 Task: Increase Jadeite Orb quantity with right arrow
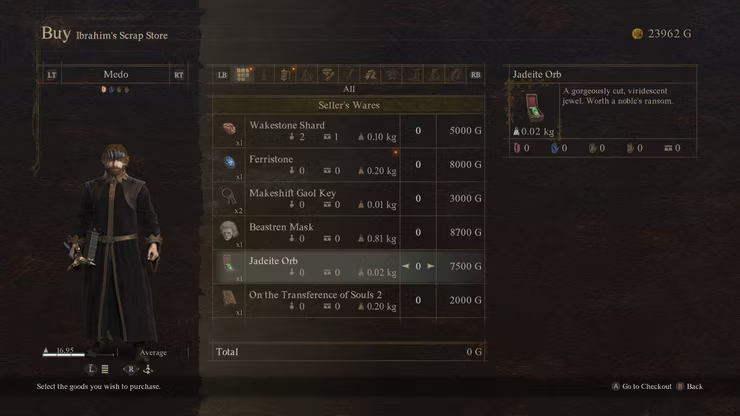pyautogui.click(x=430, y=266)
